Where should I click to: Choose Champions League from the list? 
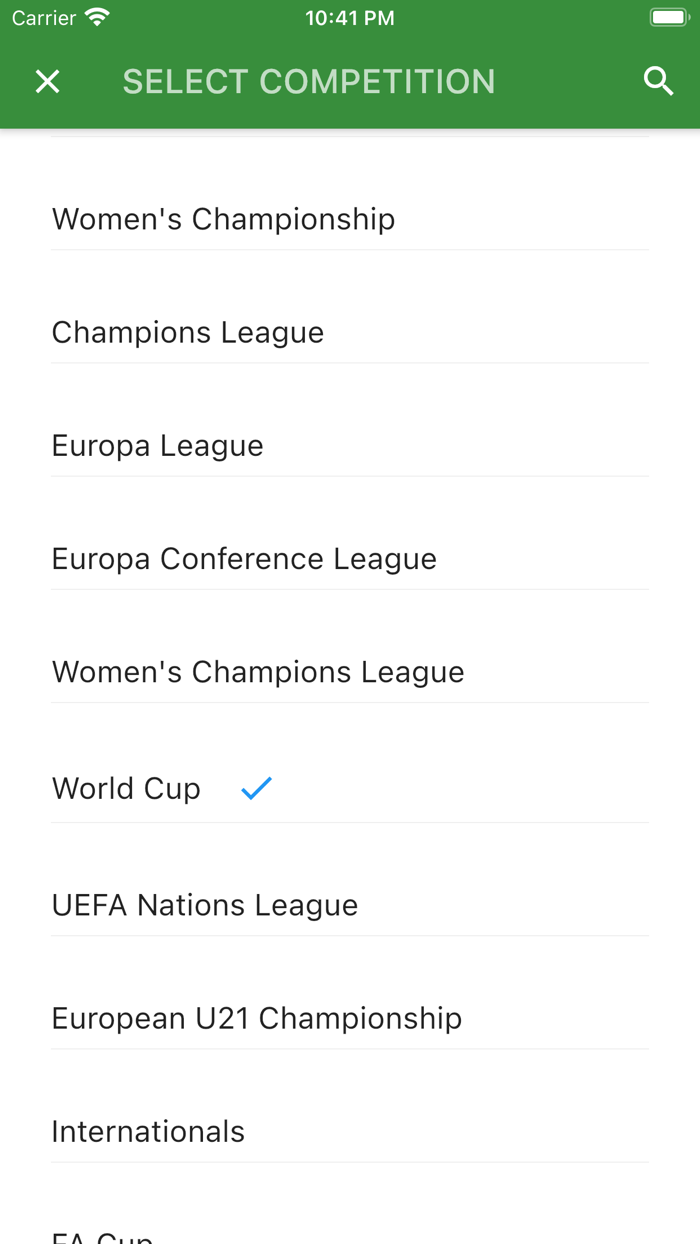click(188, 332)
